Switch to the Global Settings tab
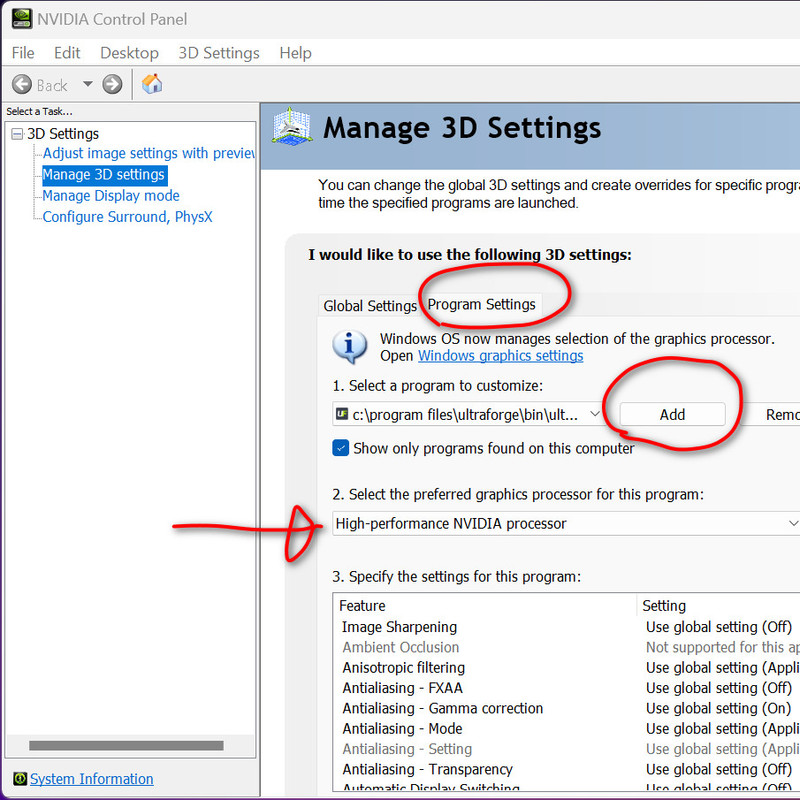 [369, 306]
